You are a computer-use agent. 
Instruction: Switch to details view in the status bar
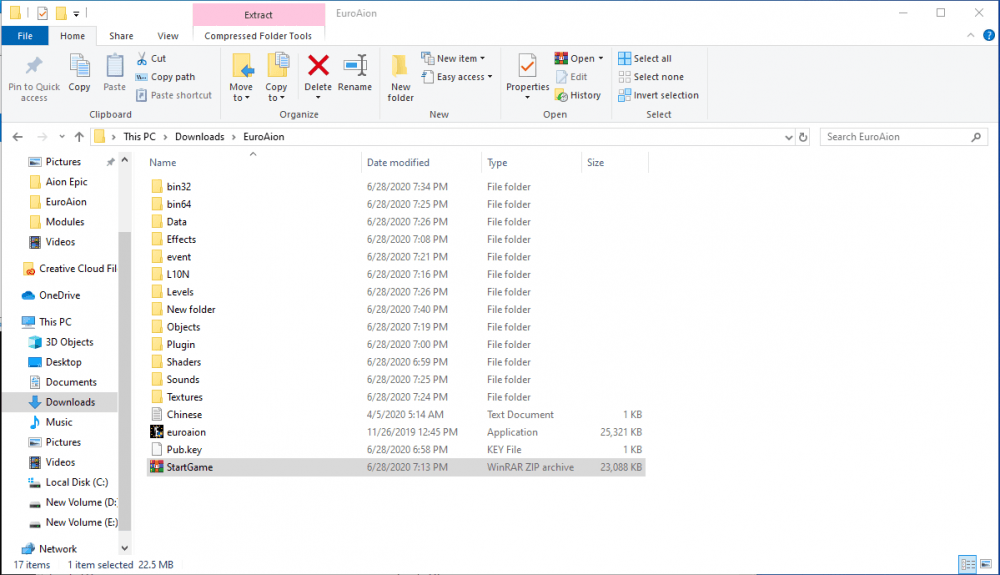(967, 564)
